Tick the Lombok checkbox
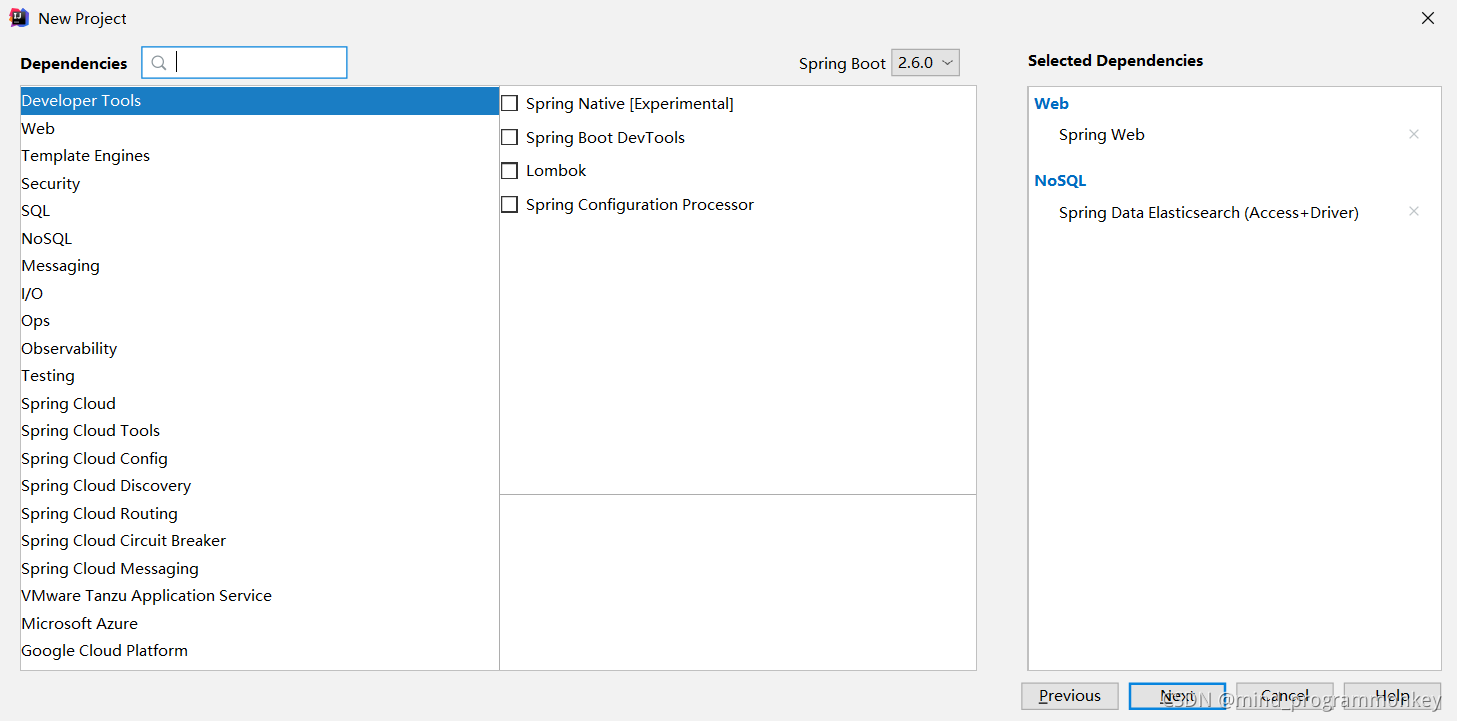The width and height of the screenshot is (1457, 721). pyautogui.click(x=510, y=171)
